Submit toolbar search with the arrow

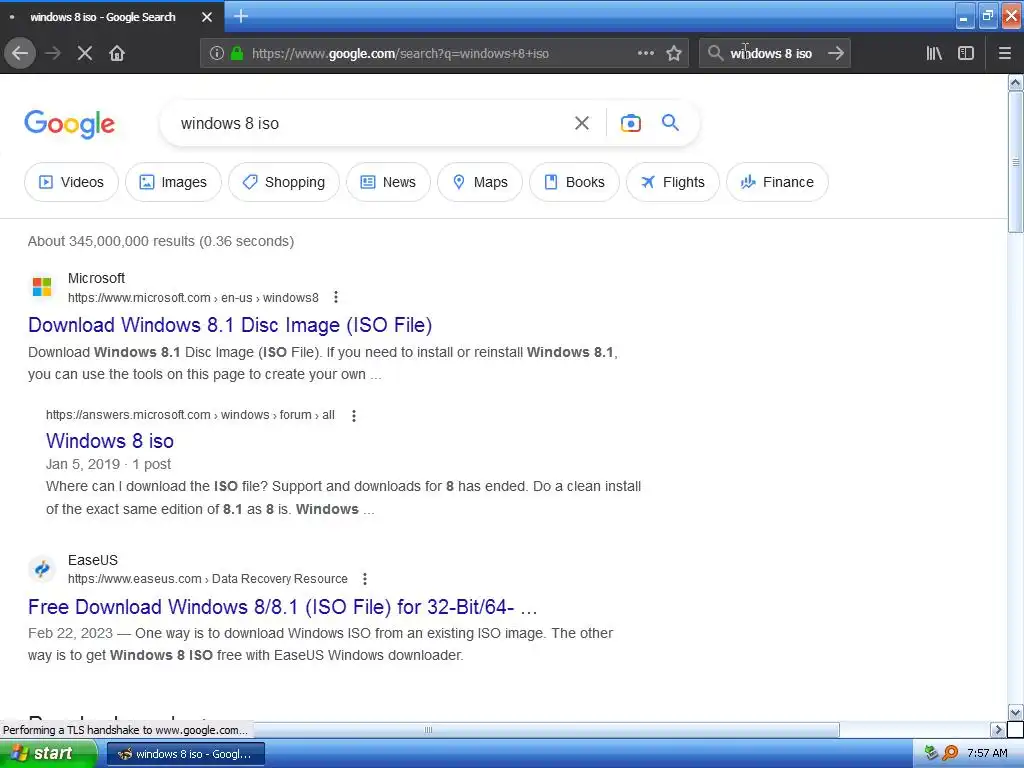[x=836, y=54]
